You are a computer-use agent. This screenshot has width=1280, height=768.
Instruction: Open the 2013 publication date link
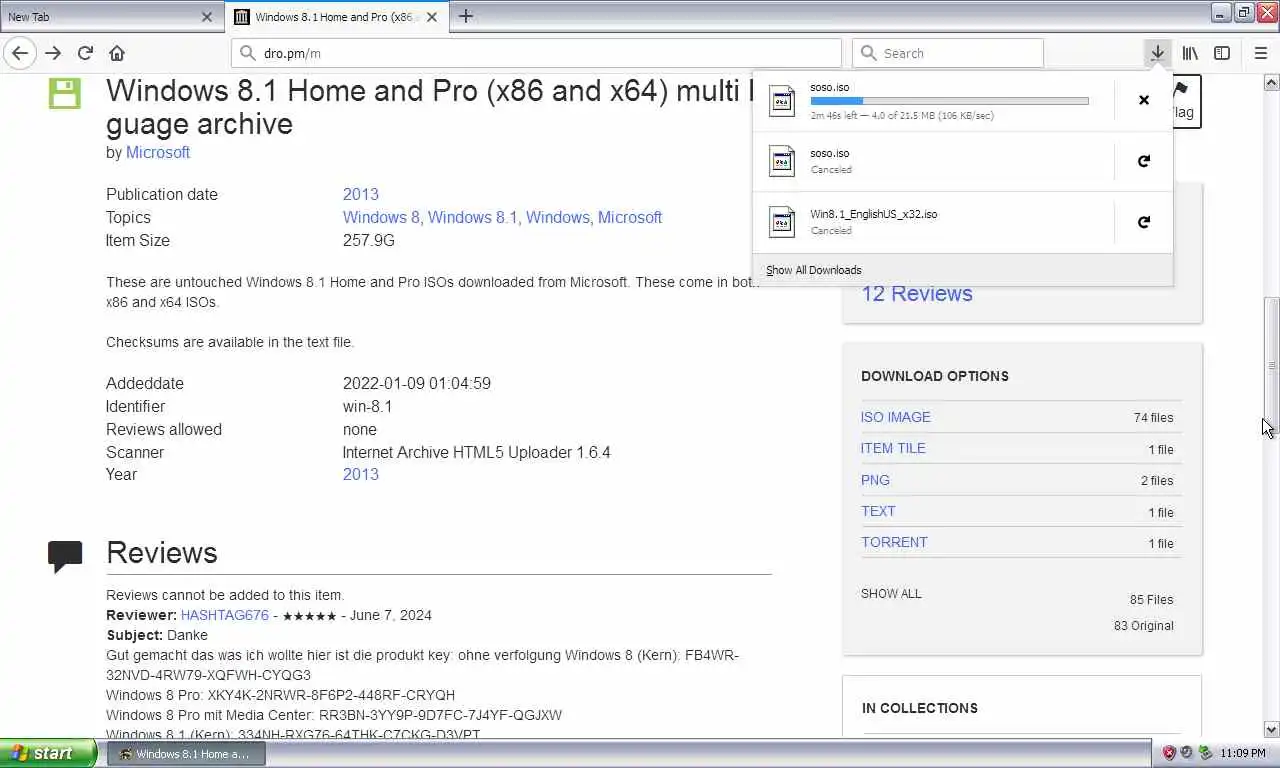(x=361, y=194)
